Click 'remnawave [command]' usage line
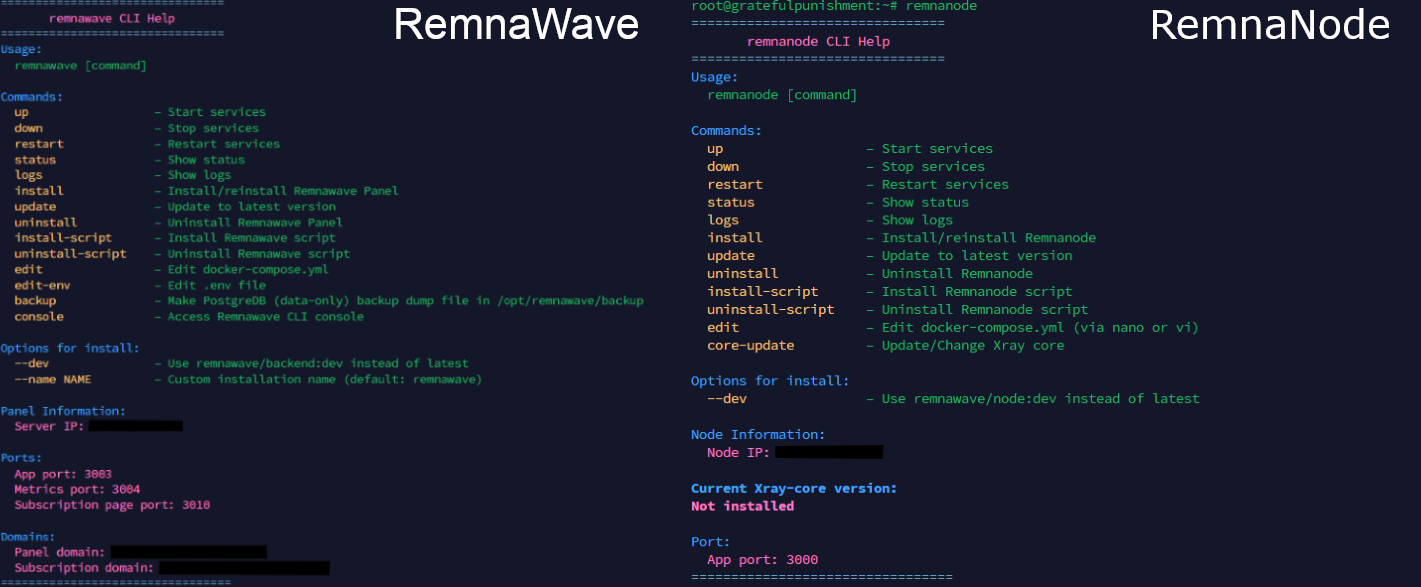1421x587 pixels. point(81,65)
